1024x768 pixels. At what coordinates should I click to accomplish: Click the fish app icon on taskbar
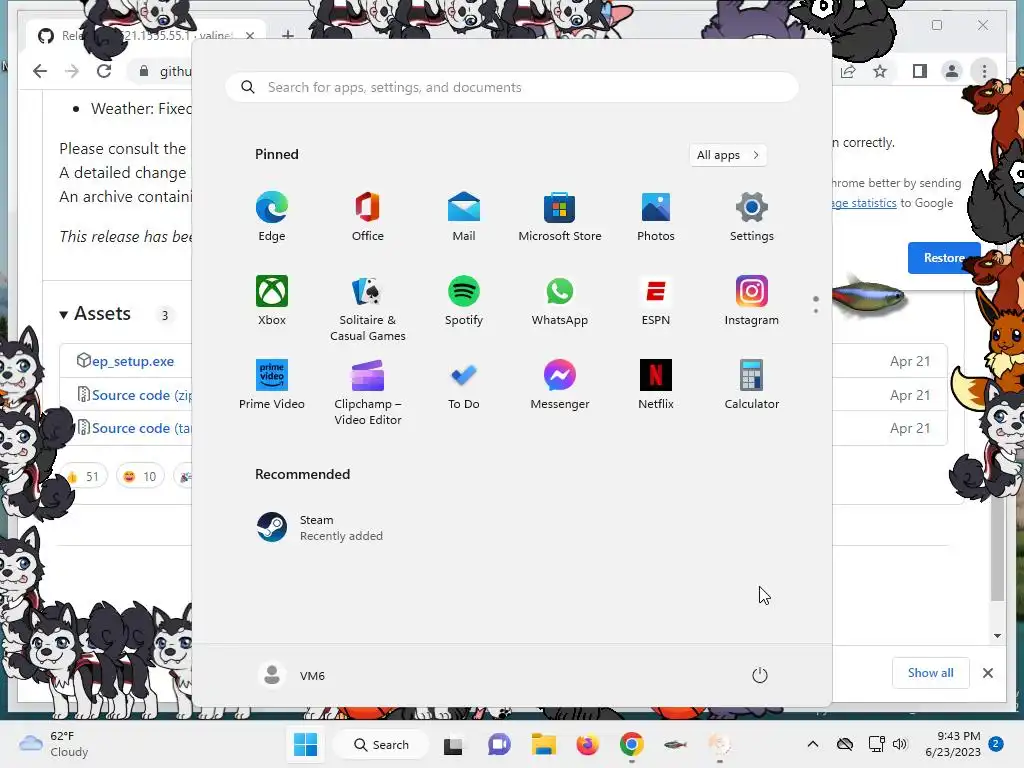tap(675, 744)
